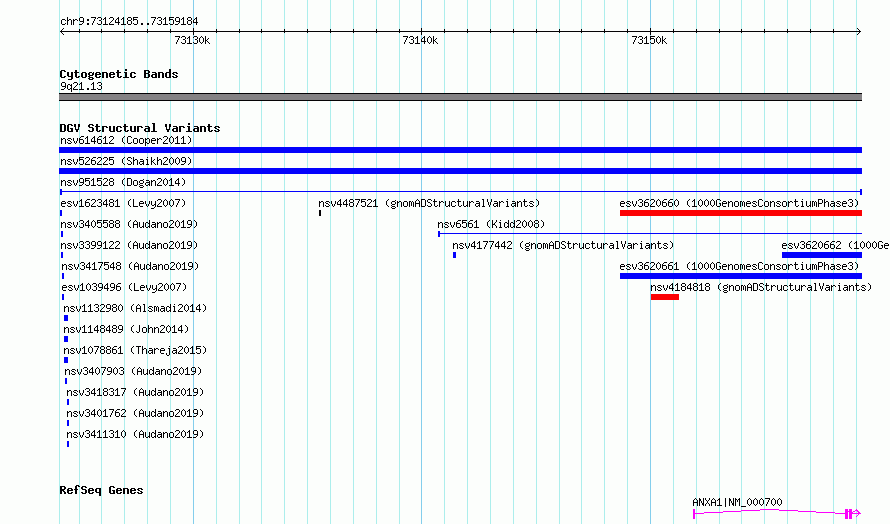Open variant nsv6561 (Kidd2008) label
This screenshot has height=524, width=890.
tap(491, 224)
